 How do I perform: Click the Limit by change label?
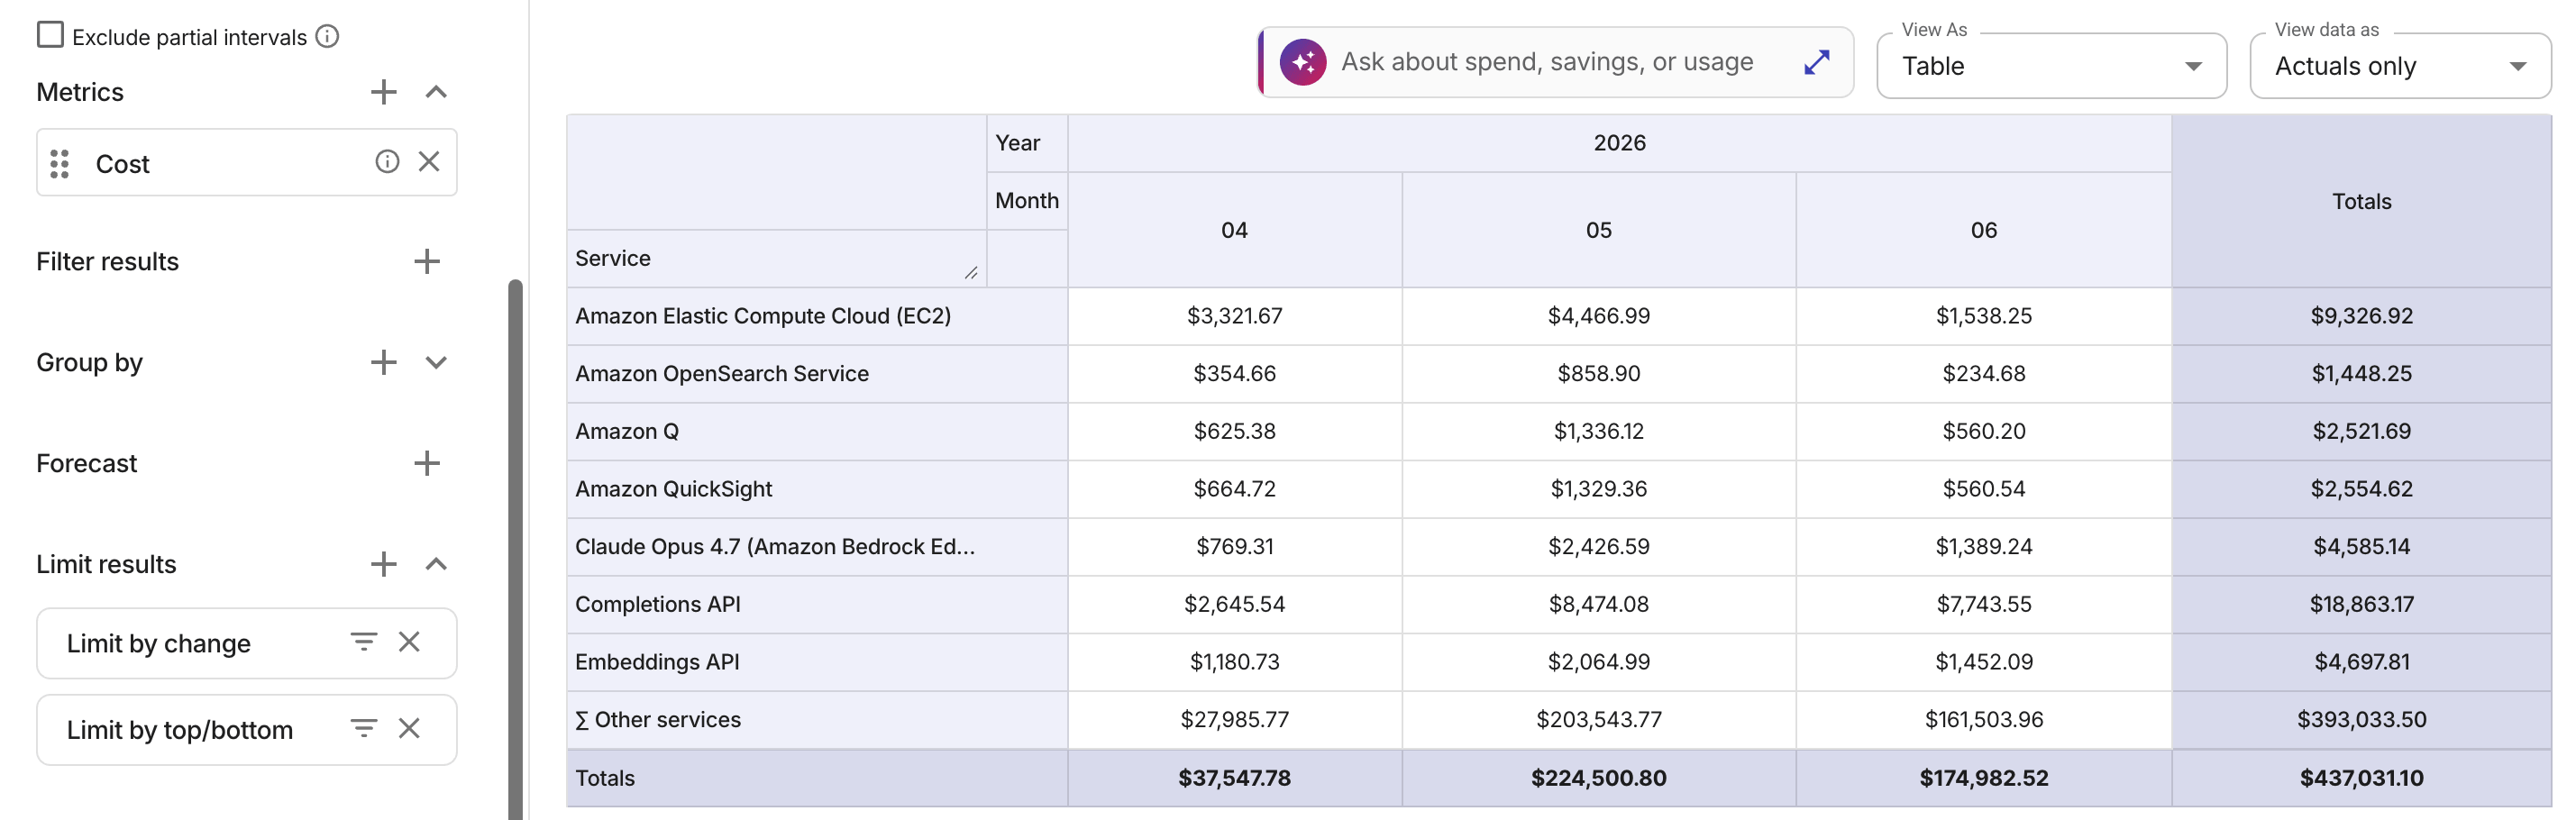click(x=158, y=643)
